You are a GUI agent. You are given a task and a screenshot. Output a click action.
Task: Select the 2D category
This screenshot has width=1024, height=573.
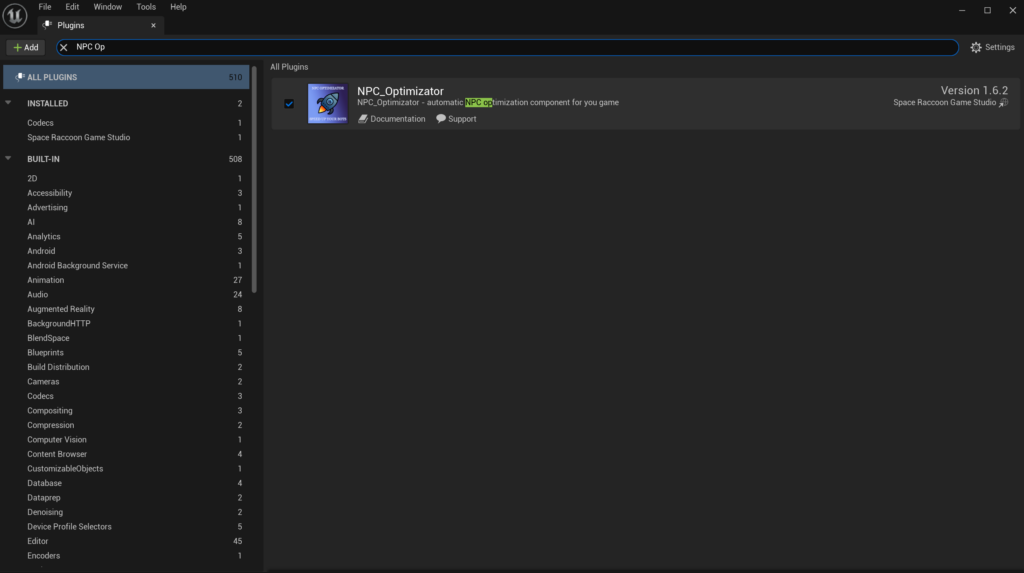[x=126, y=178]
